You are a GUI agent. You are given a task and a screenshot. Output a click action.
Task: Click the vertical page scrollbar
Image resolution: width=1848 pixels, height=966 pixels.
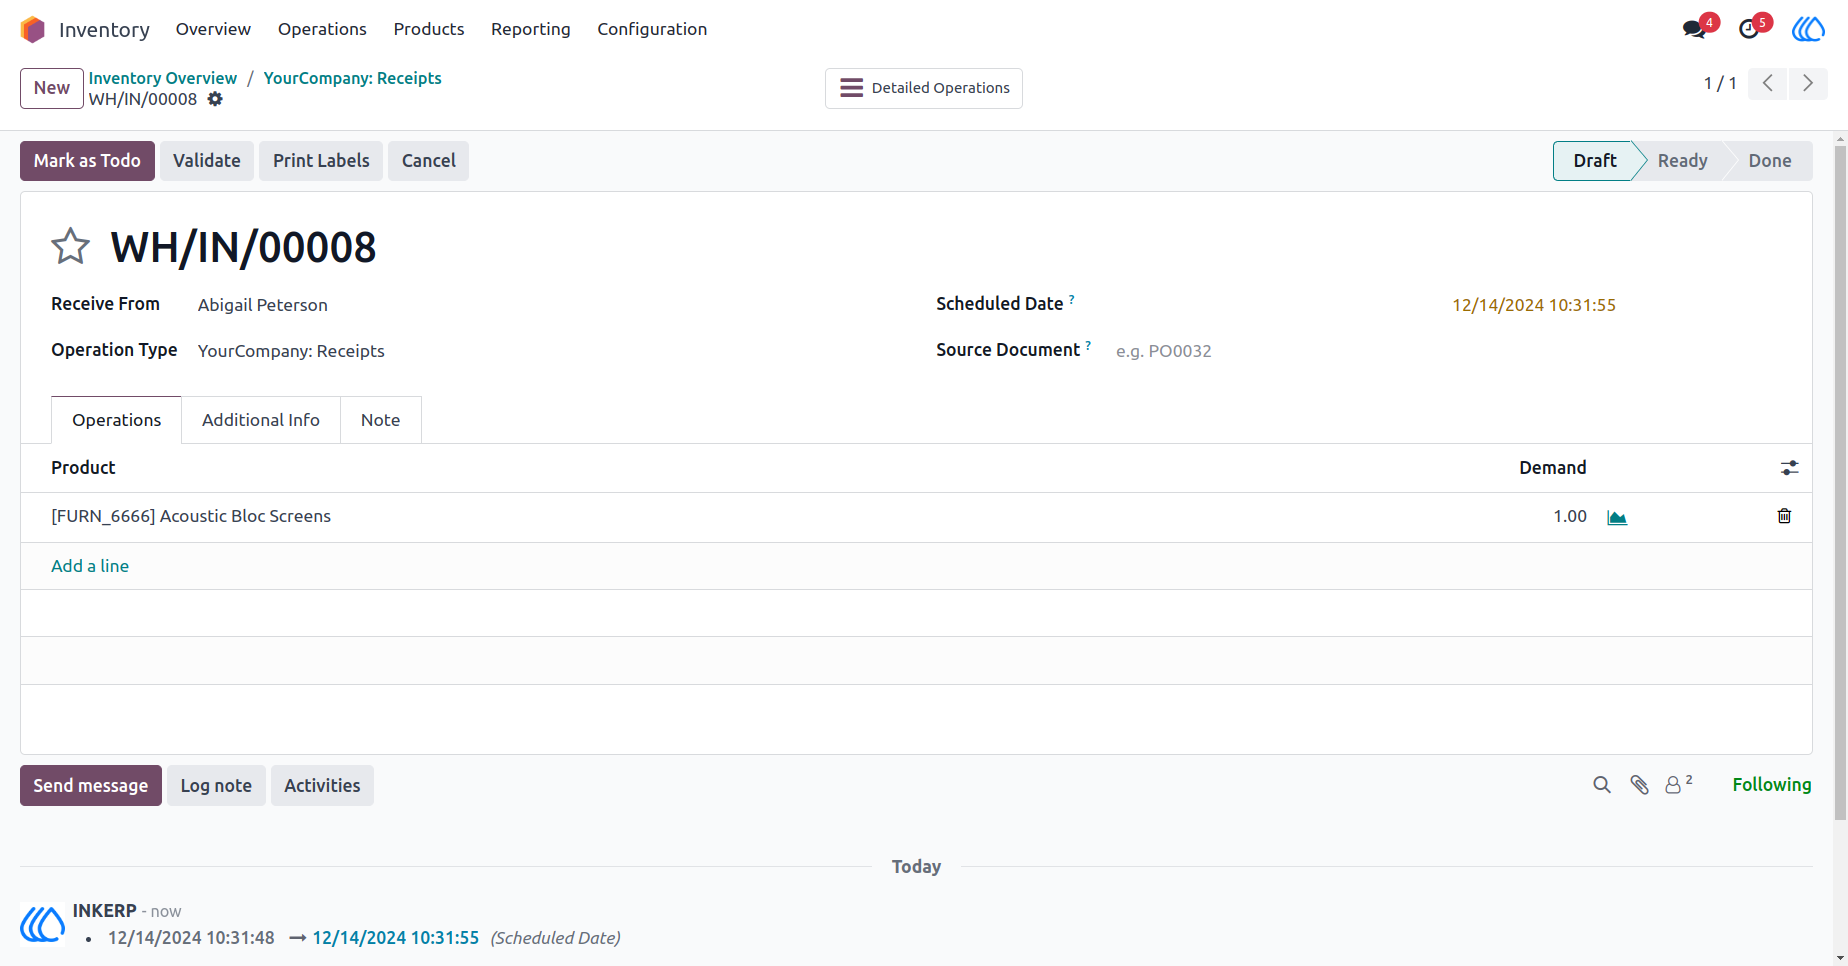click(x=1840, y=484)
